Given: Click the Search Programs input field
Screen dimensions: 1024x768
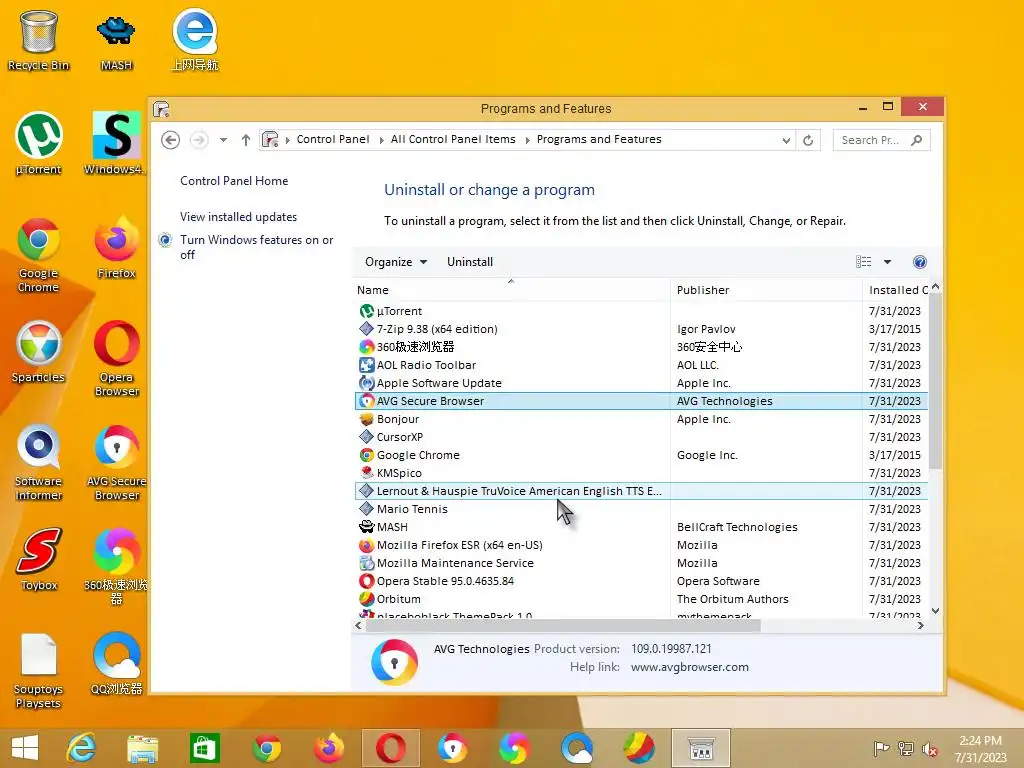Looking at the screenshot, I should [x=882, y=140].
